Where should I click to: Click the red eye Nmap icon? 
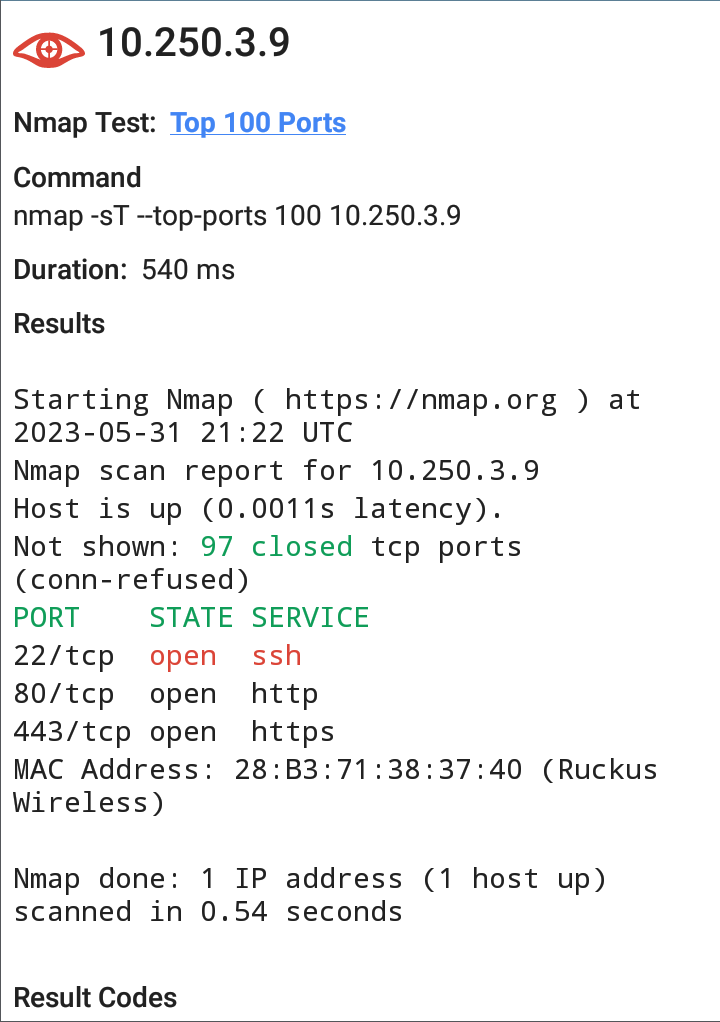pyautogui.click(x=49, y=49)
